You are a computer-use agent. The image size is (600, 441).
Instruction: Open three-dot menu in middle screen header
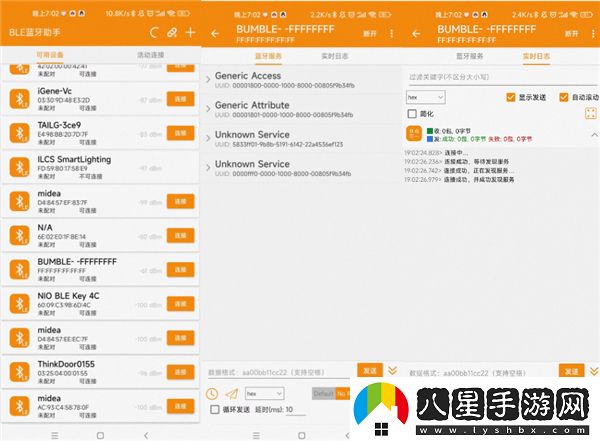coord(391,33)
